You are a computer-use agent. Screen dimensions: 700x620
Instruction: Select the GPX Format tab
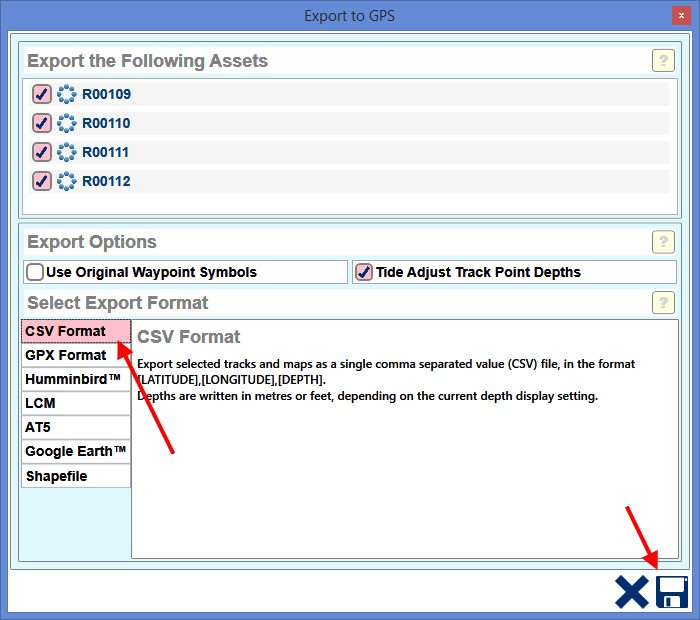(76, 355)
